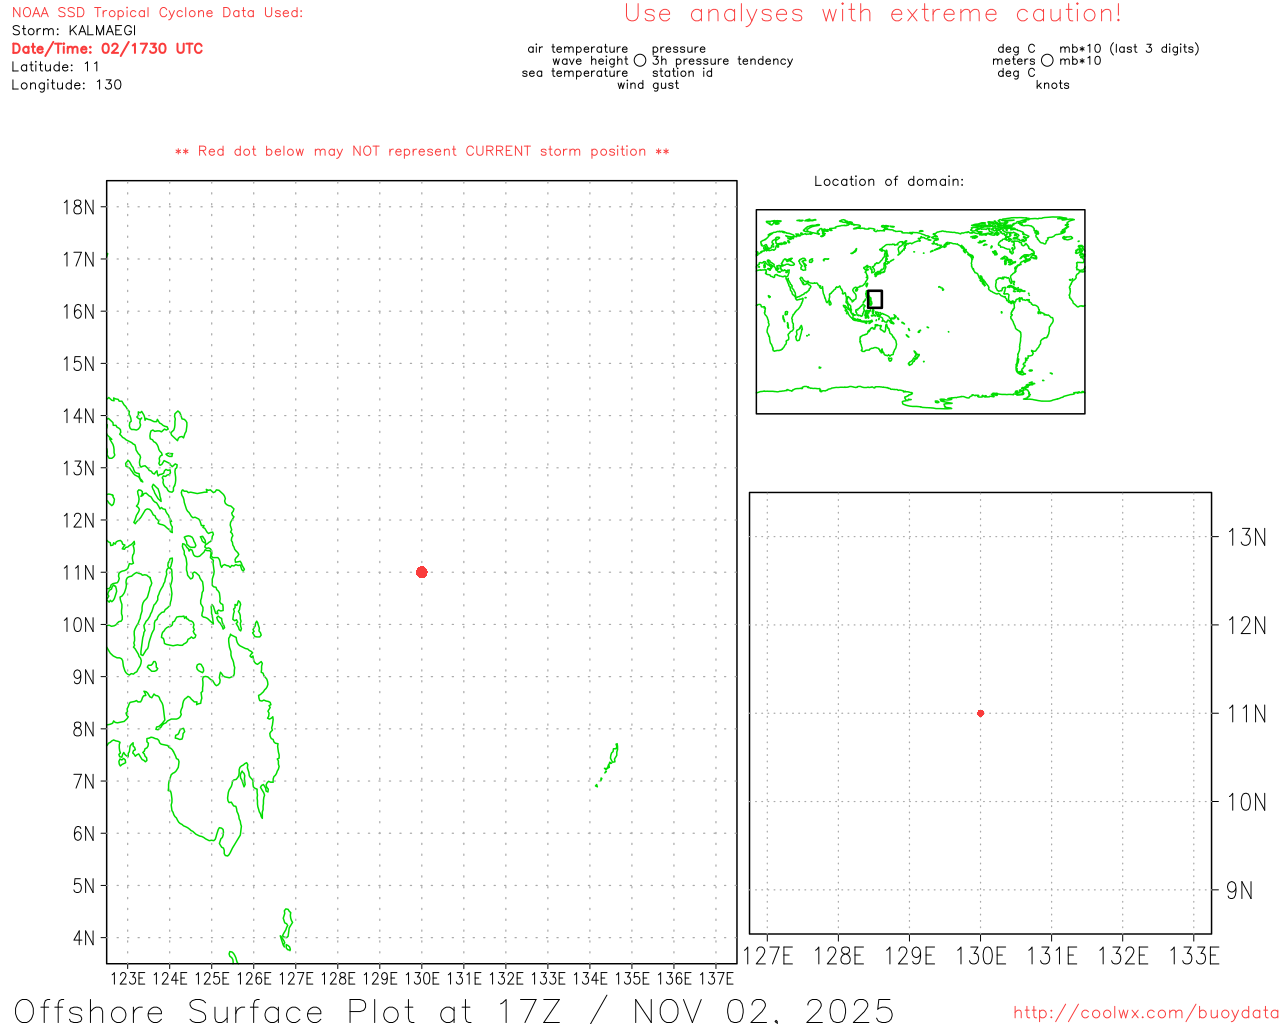
Task: Select the storm name KALMAEGI
Action: coord(102,31)
